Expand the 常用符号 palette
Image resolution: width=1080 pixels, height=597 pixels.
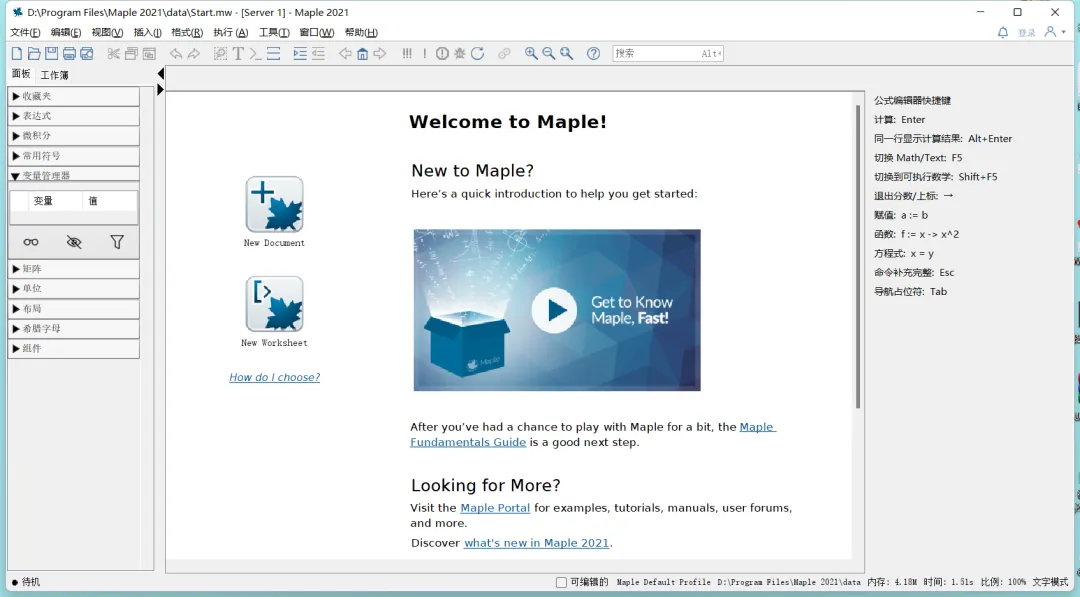coord(74,156)
